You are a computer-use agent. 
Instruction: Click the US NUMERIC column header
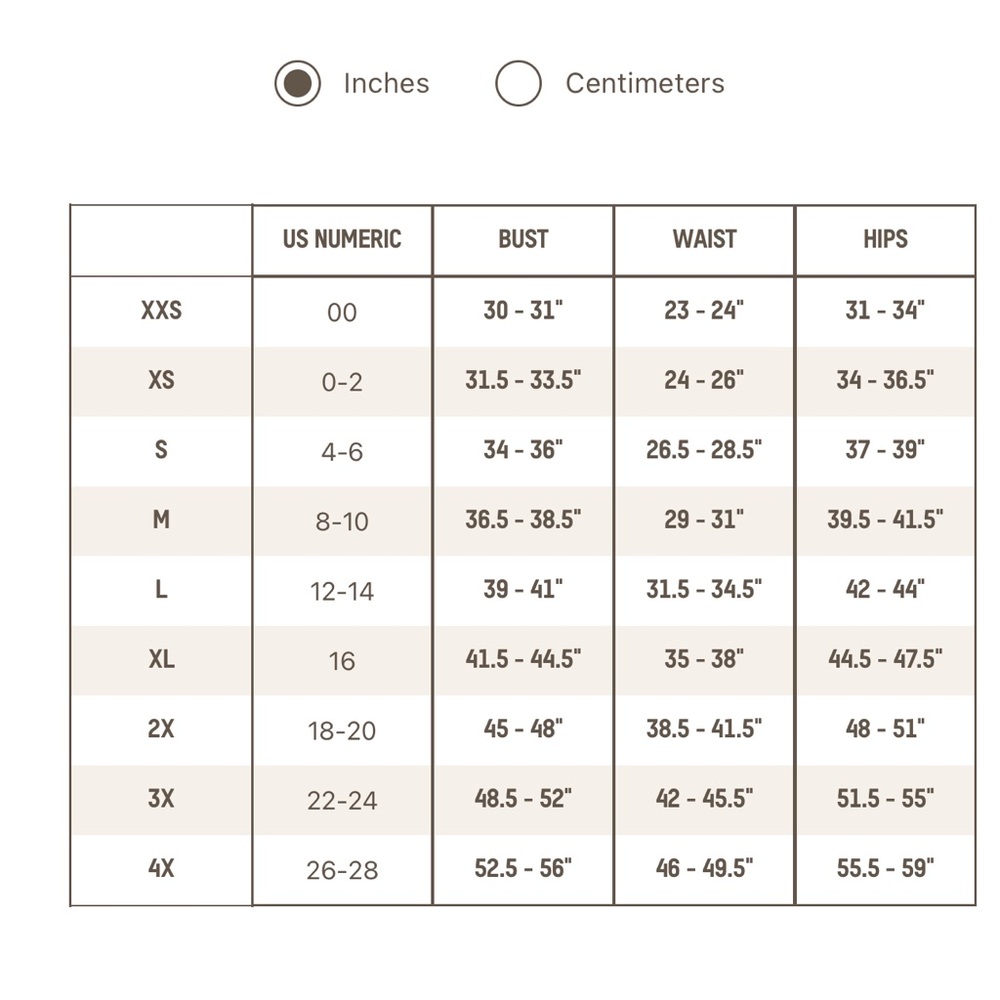(342, 239)
